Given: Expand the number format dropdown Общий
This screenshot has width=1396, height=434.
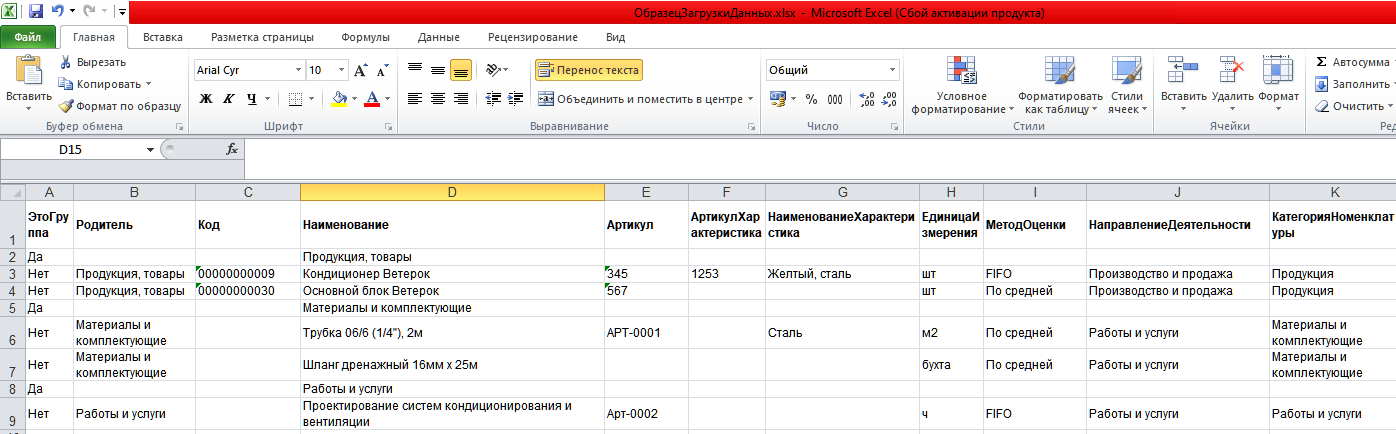Looking at the screenshot, I should [x=893, y=70].
